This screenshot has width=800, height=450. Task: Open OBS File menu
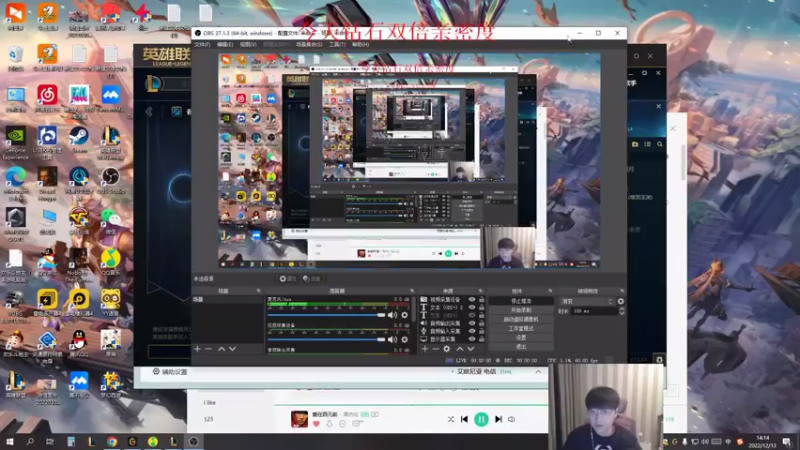coord(203,45)
